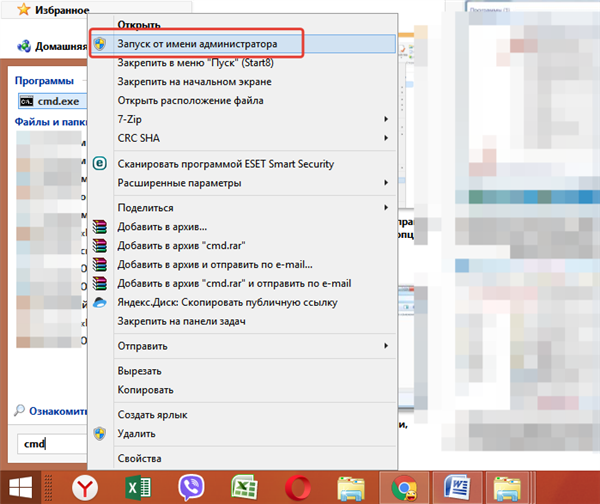Image resolution: width=600 pixels, height=504 pixels.
Task: Open the first File Explorer folder icon on the taskbar
Action: pos(351,488)
